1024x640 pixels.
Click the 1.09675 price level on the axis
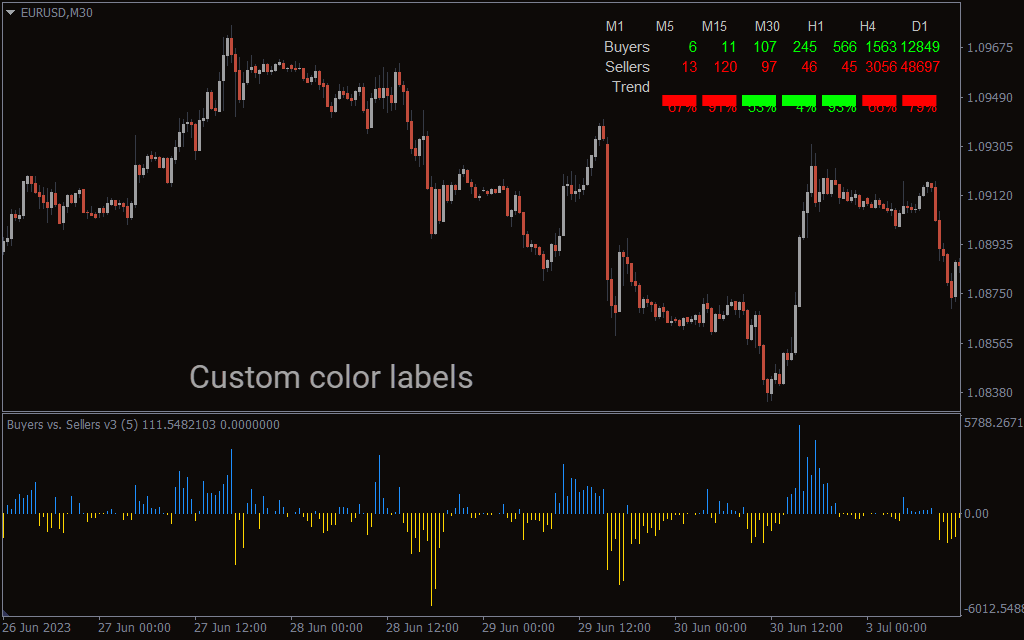tap(990, 48)
